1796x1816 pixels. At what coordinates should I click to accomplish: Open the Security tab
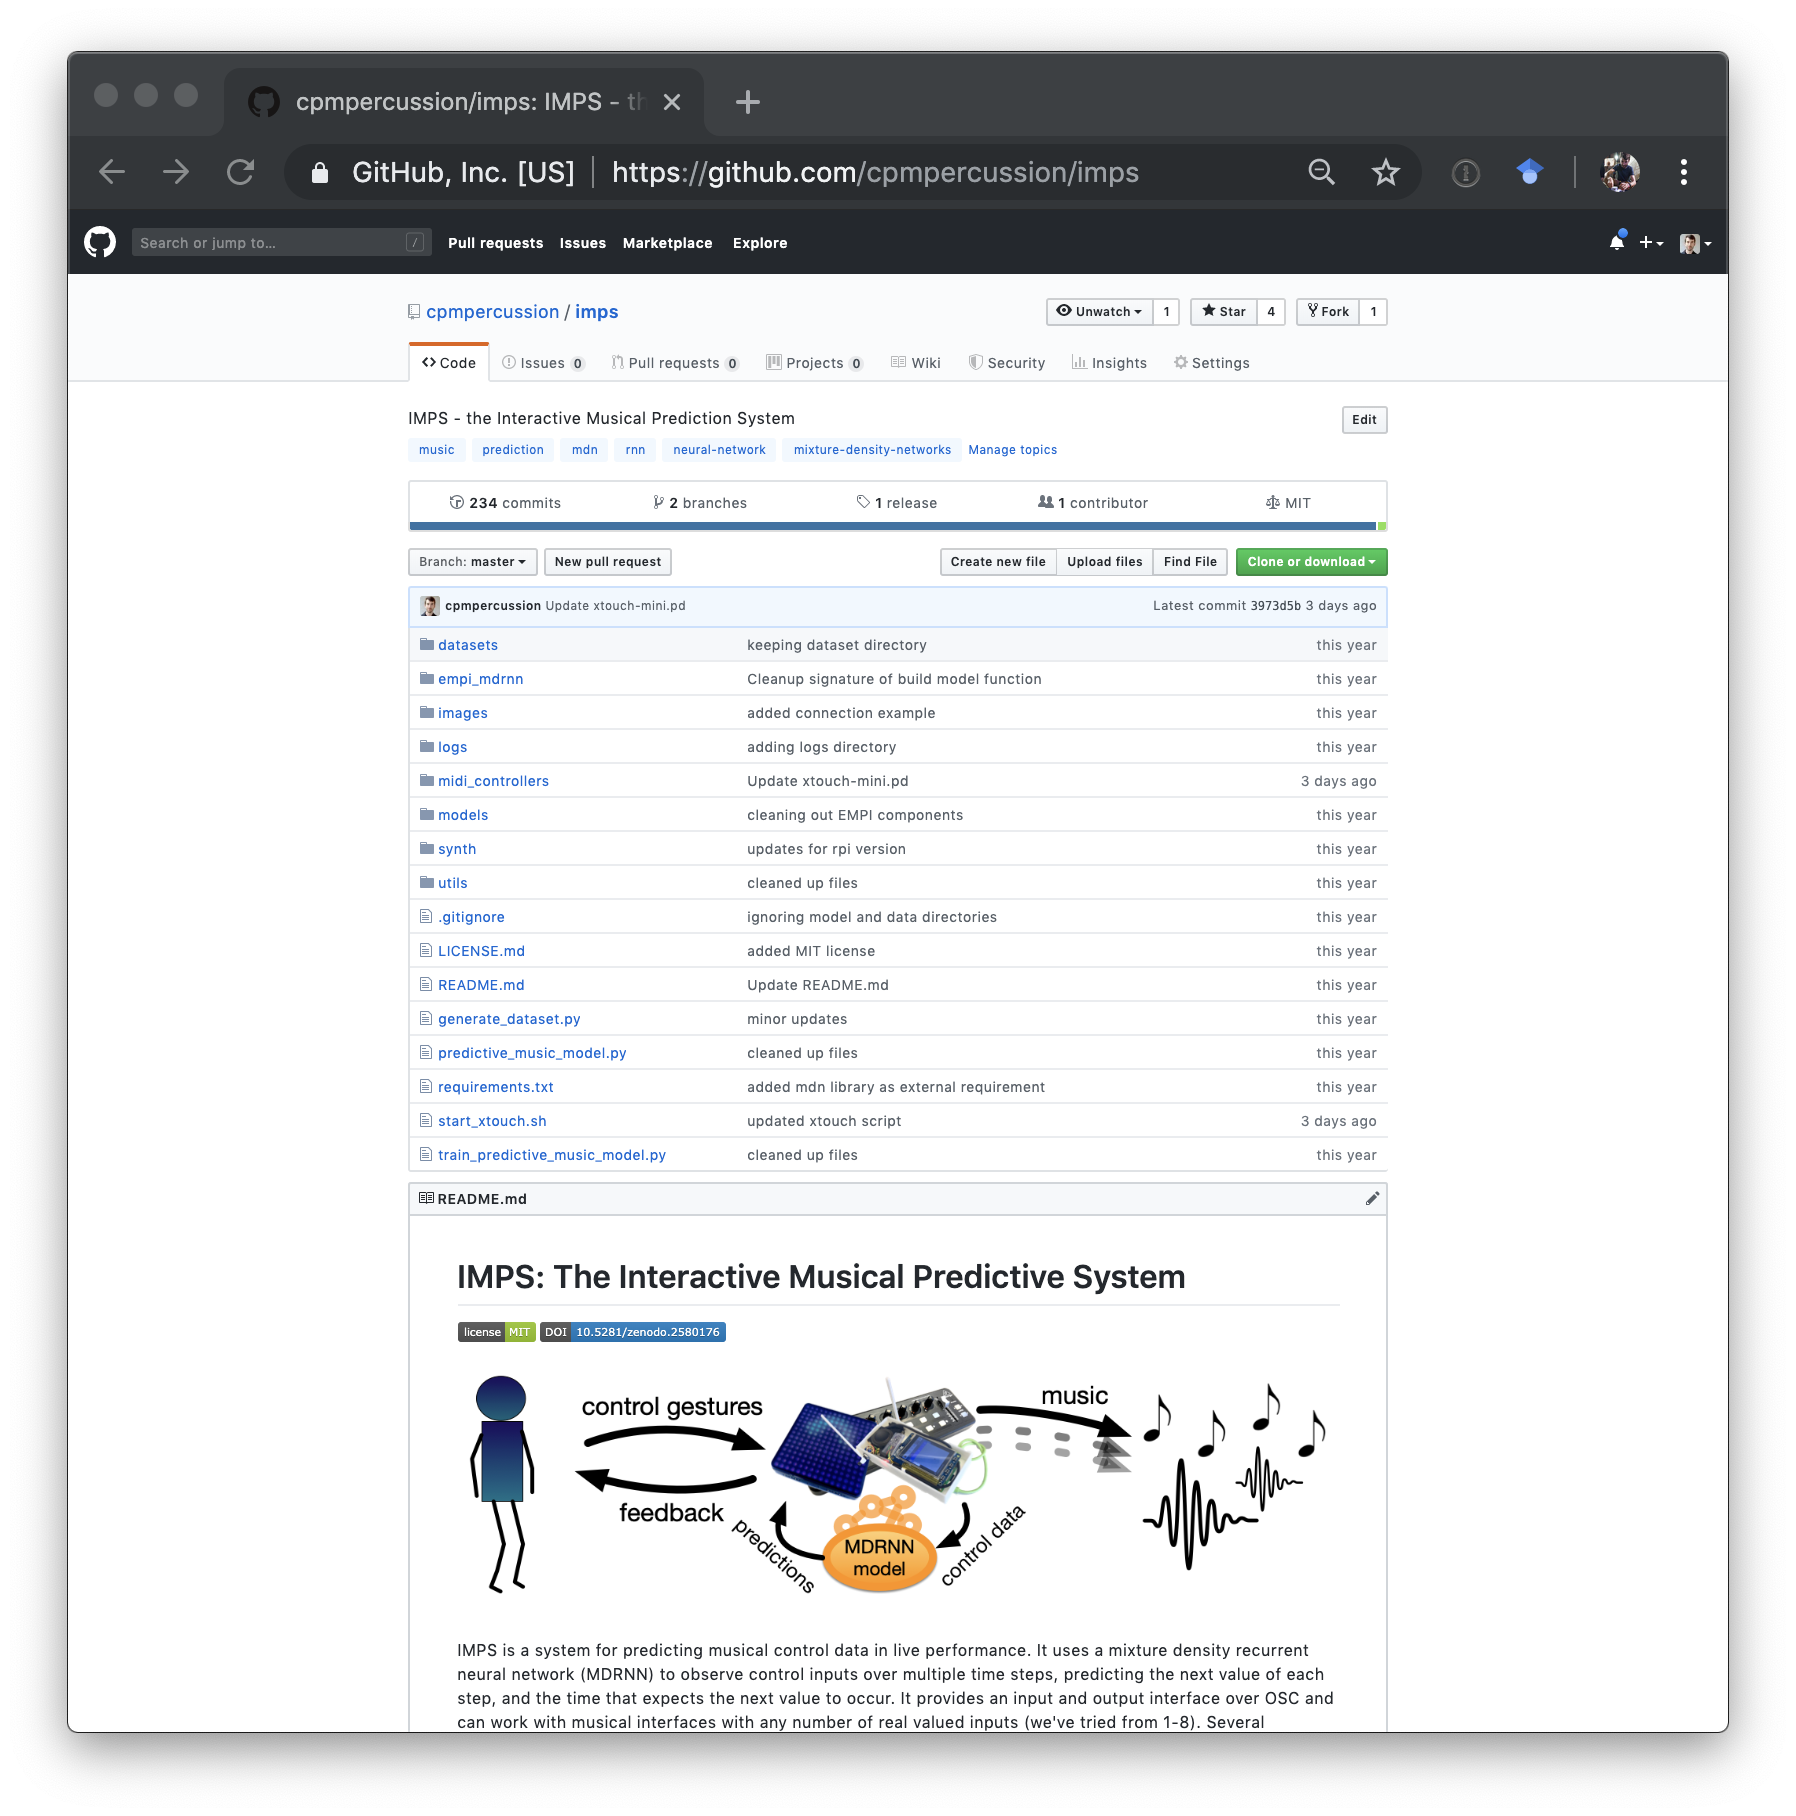coord(1007,363)
